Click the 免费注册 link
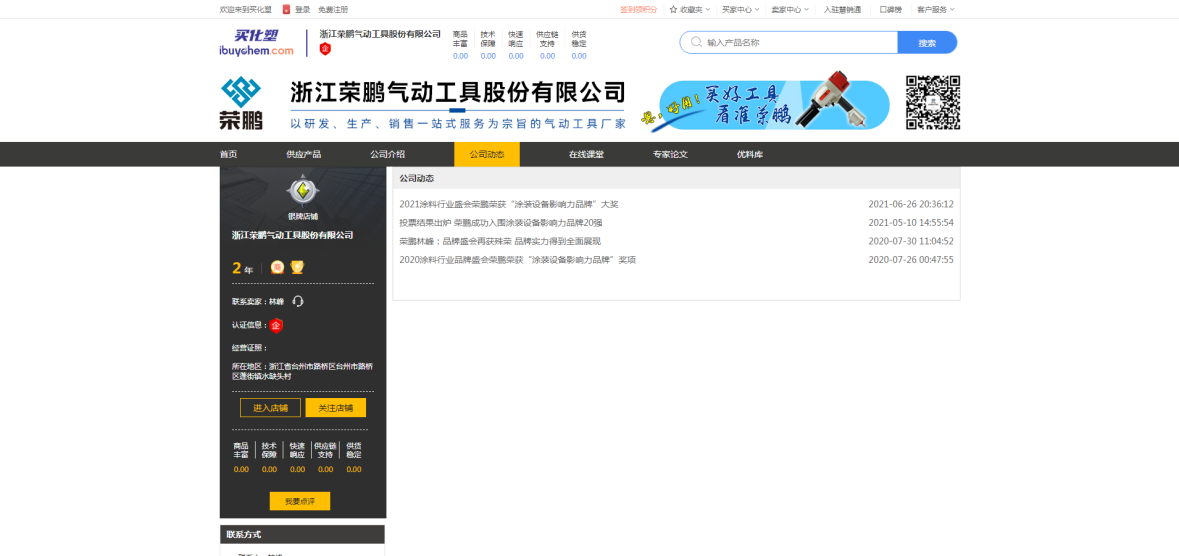This screenshot has height=556, width=1179. (x=333, y=10)
